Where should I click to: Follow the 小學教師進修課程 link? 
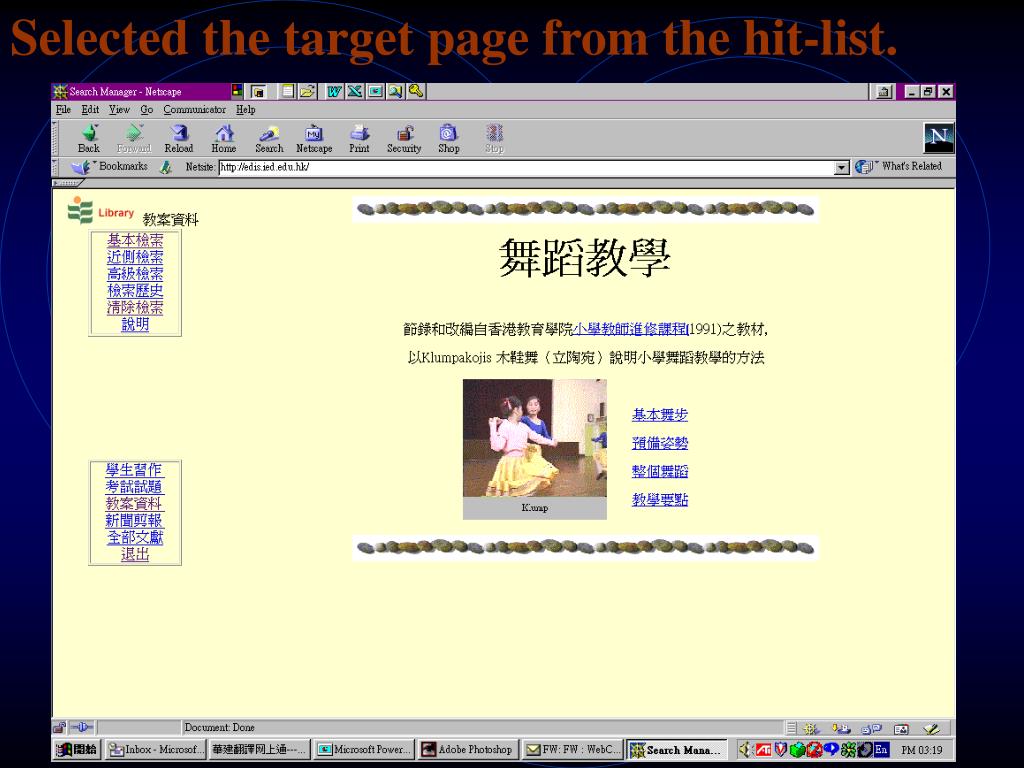coord(630,330)
